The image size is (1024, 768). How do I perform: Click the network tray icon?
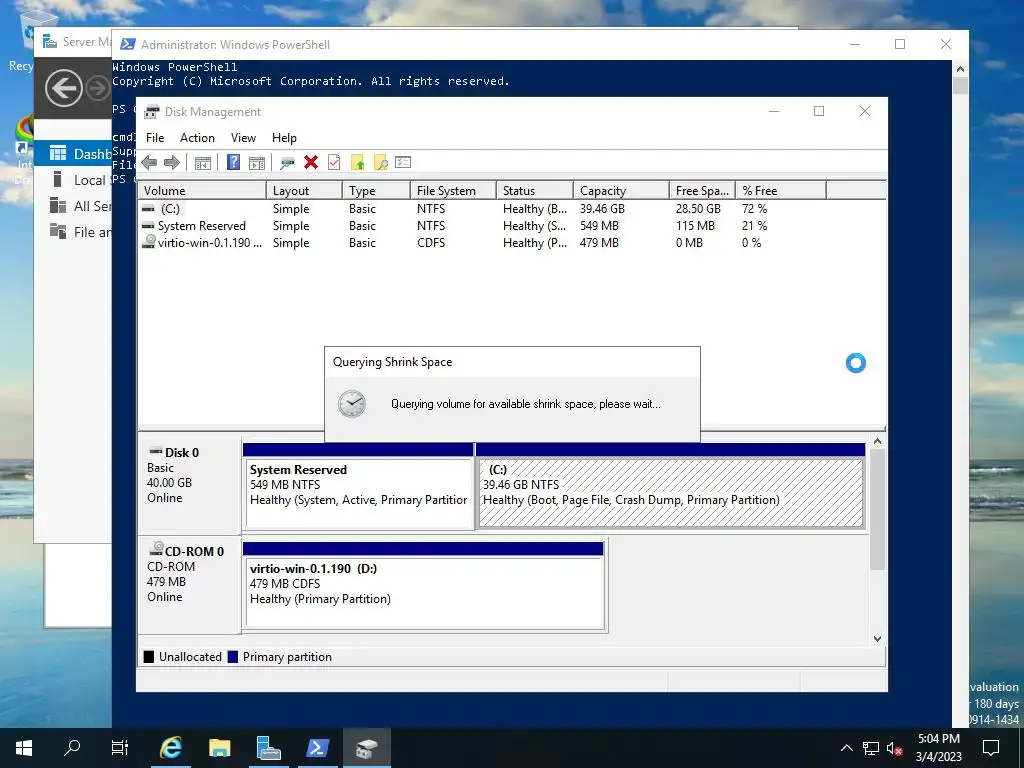tap(871, 748)
